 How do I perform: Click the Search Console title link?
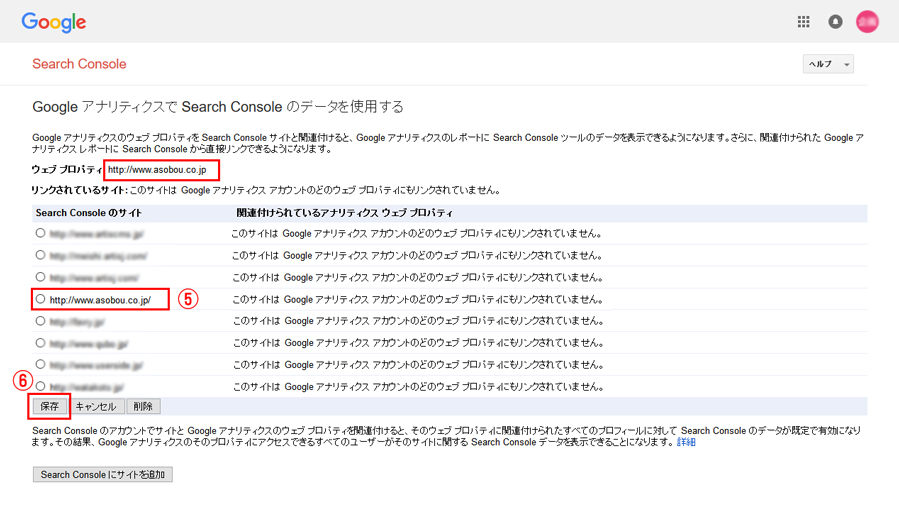[x=79, y=64]
